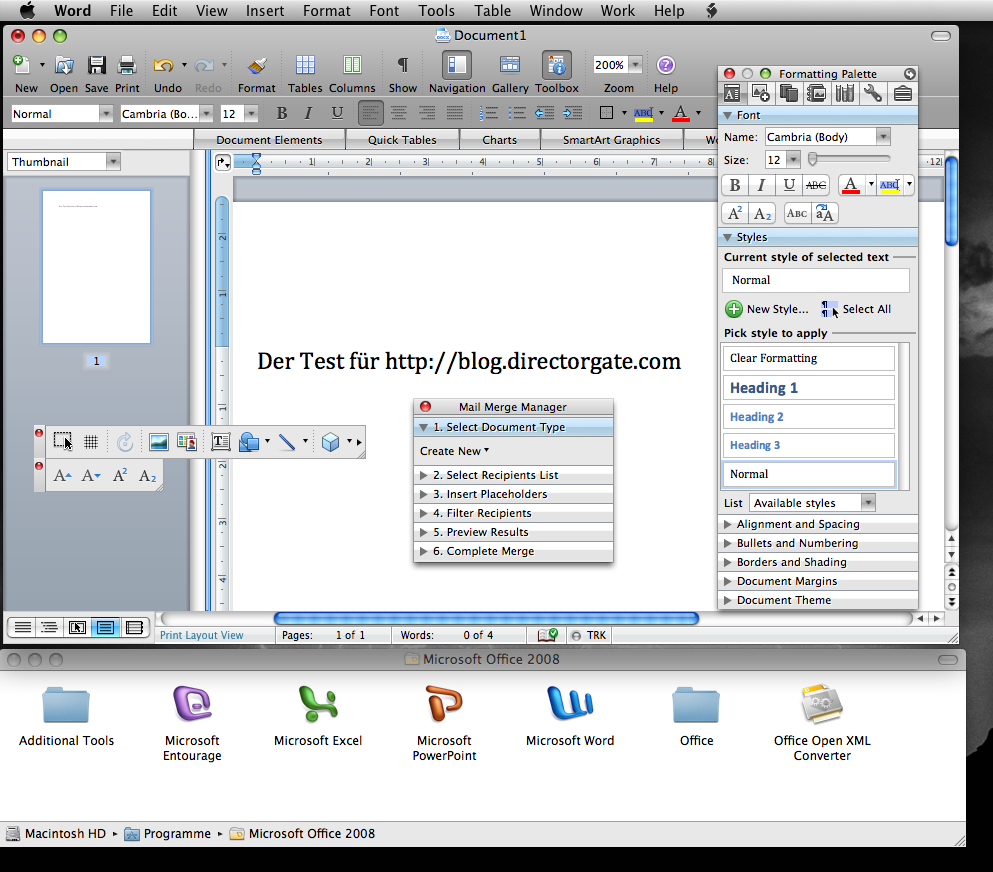The height and width of the screenshot is (872, 993).
Task: Open Project Palette briefcase icon
Action: [902, 94]
